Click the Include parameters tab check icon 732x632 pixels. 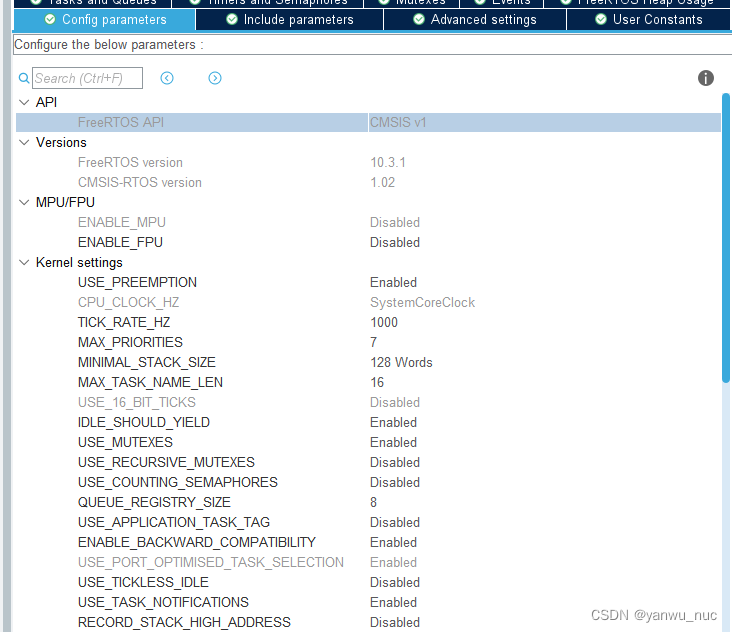coord(232,20)
